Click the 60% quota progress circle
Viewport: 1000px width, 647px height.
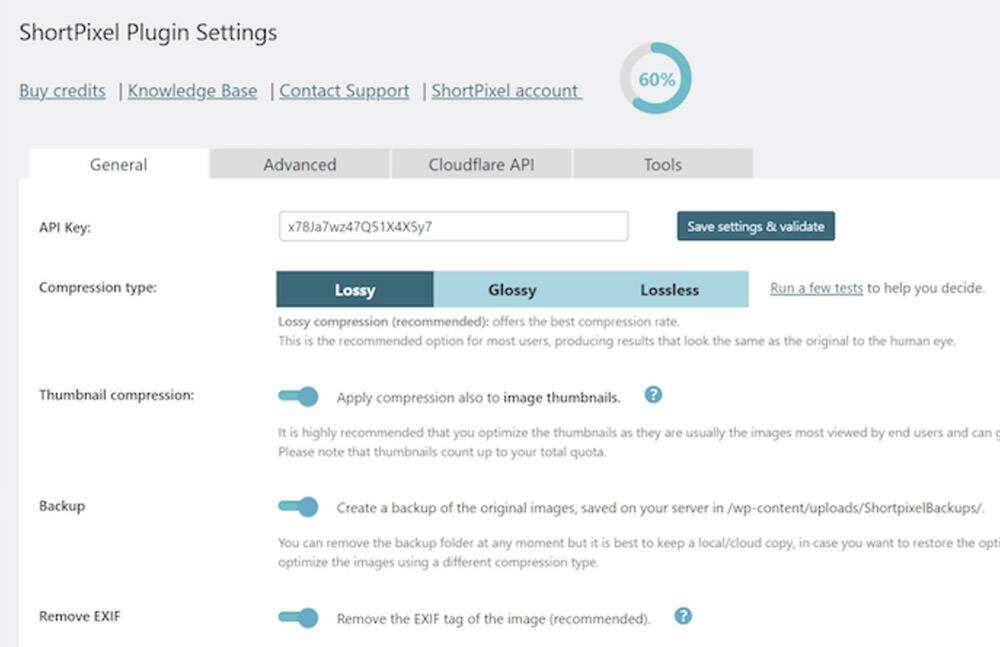pos(656,79)
